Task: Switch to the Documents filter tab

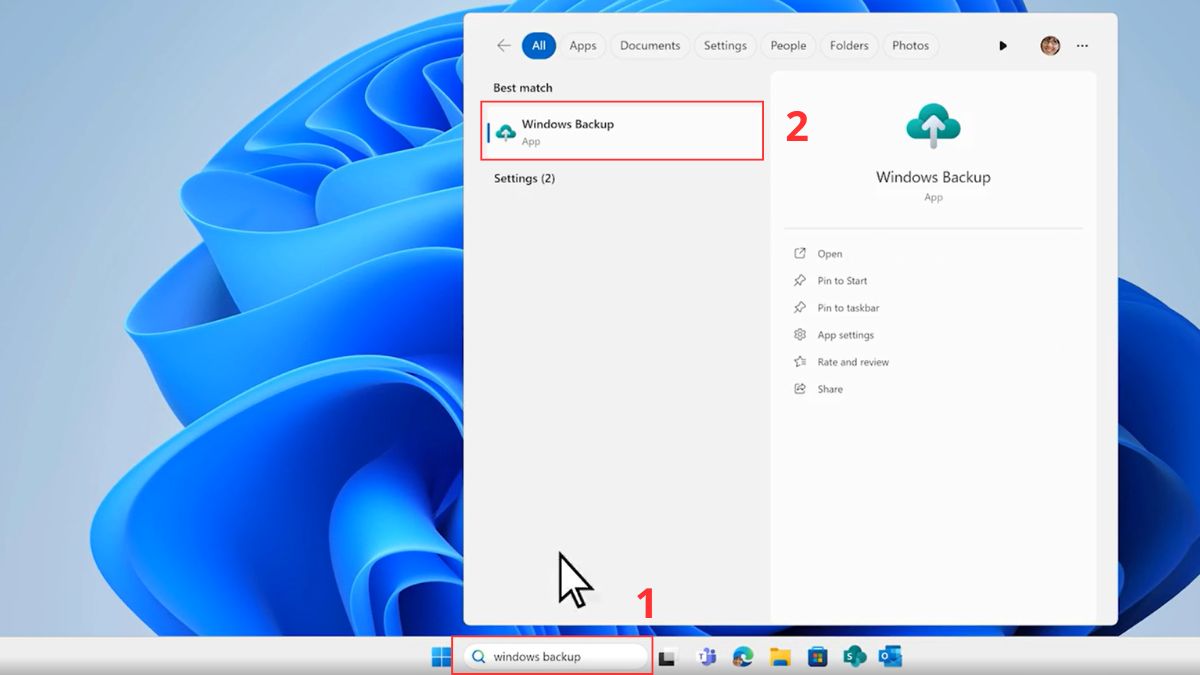Action: tap(650, 45)
